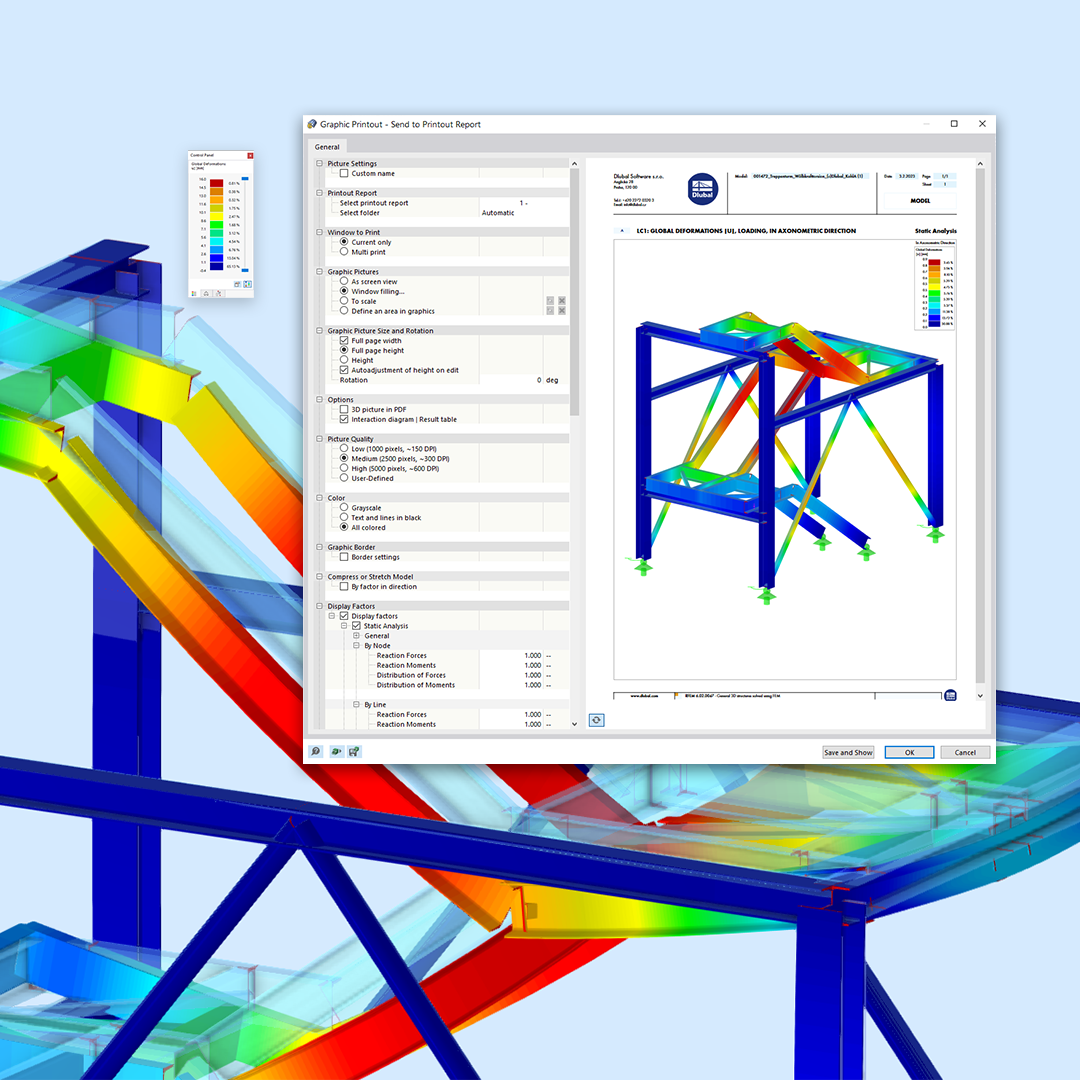Click the refresh preview icon below the report
This screenshot has height=1080, width=1080.
point(596,721)
